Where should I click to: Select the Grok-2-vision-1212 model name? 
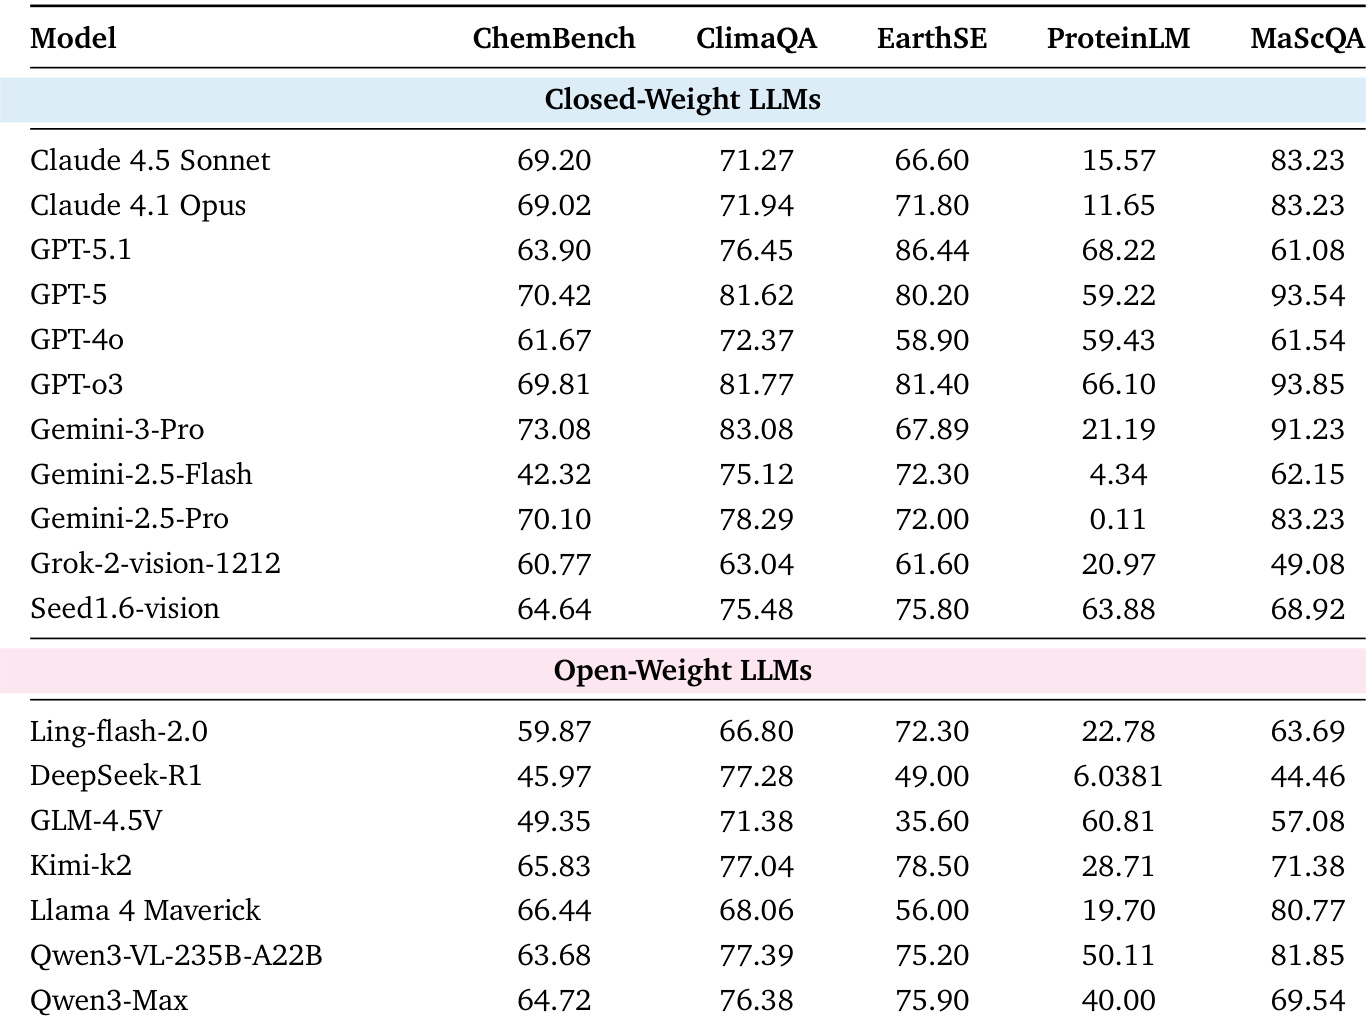[x=155, y=564]
